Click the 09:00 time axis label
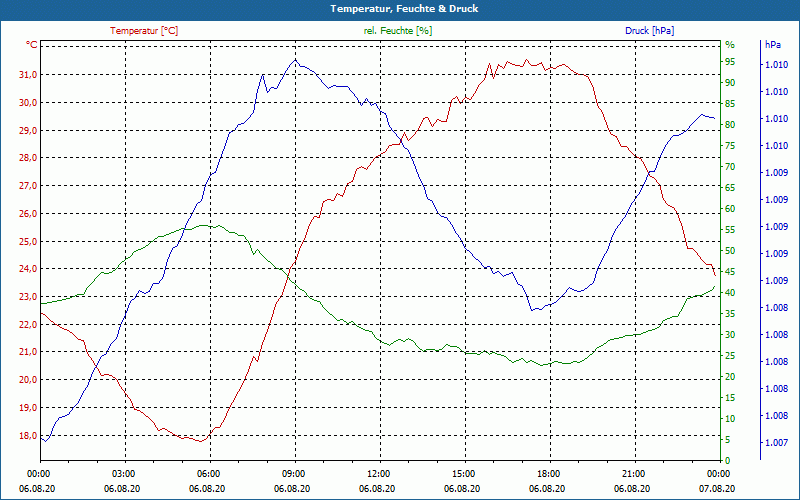 pos(294,473)
